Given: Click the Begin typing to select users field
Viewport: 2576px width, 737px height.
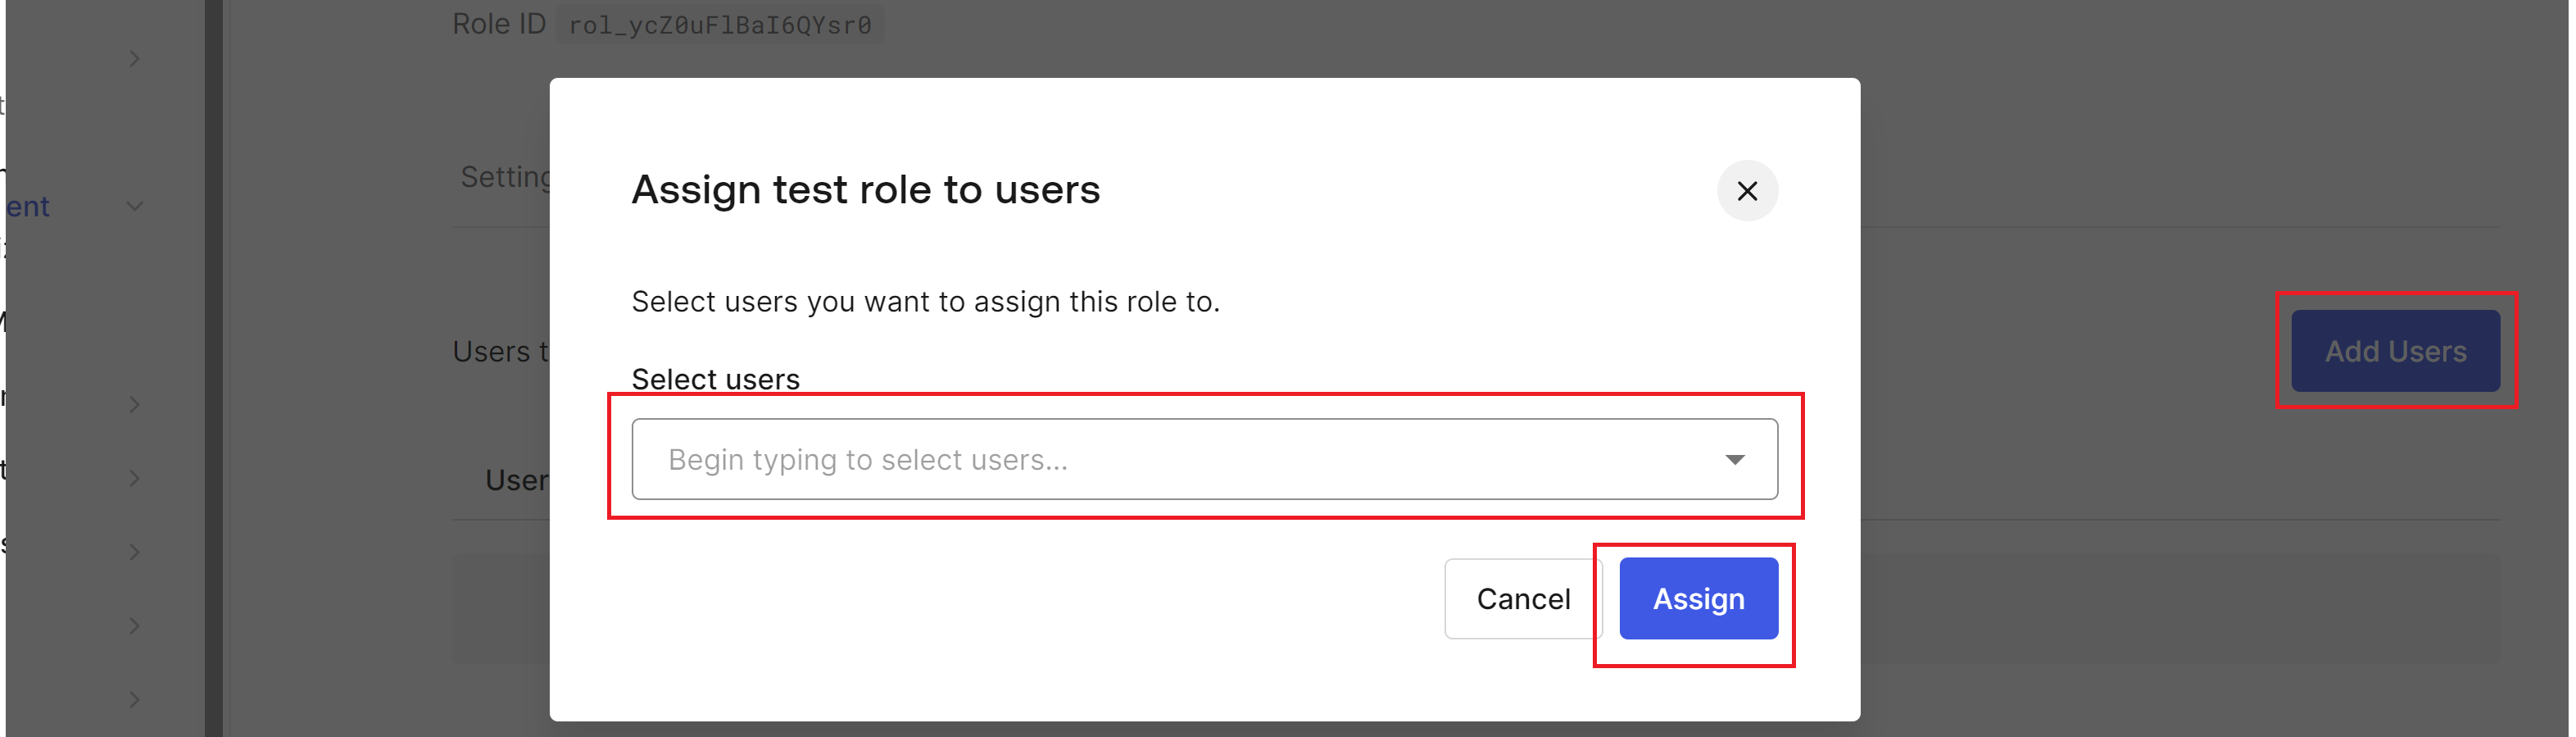Looking at the screenshot, I should click(1150, 460).
